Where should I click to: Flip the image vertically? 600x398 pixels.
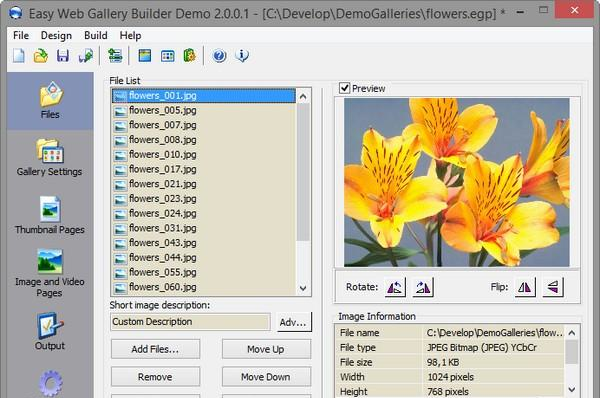[x=553, y=287]
